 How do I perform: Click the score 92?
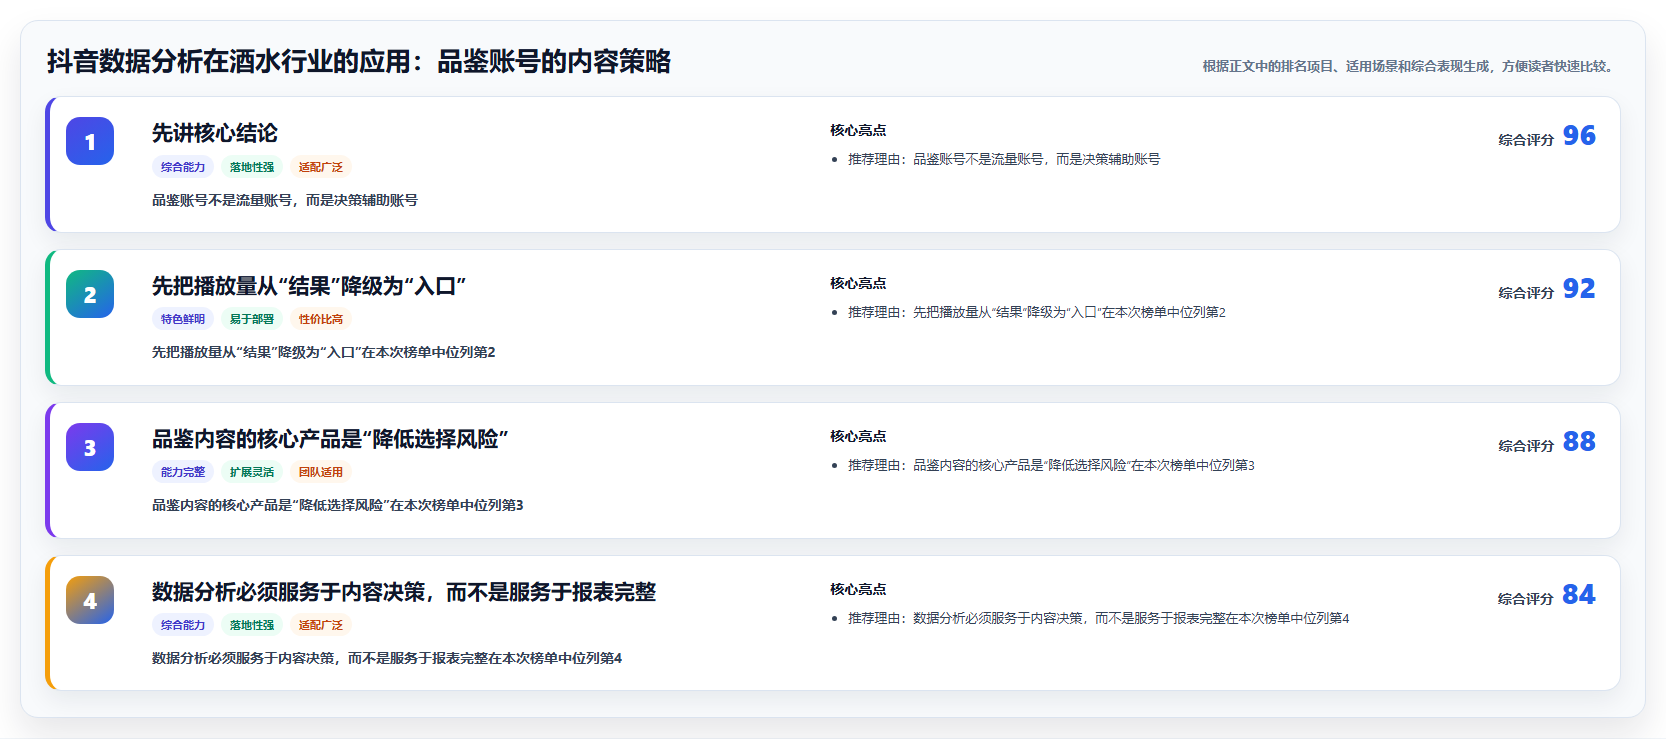(x=1579, y=288)
